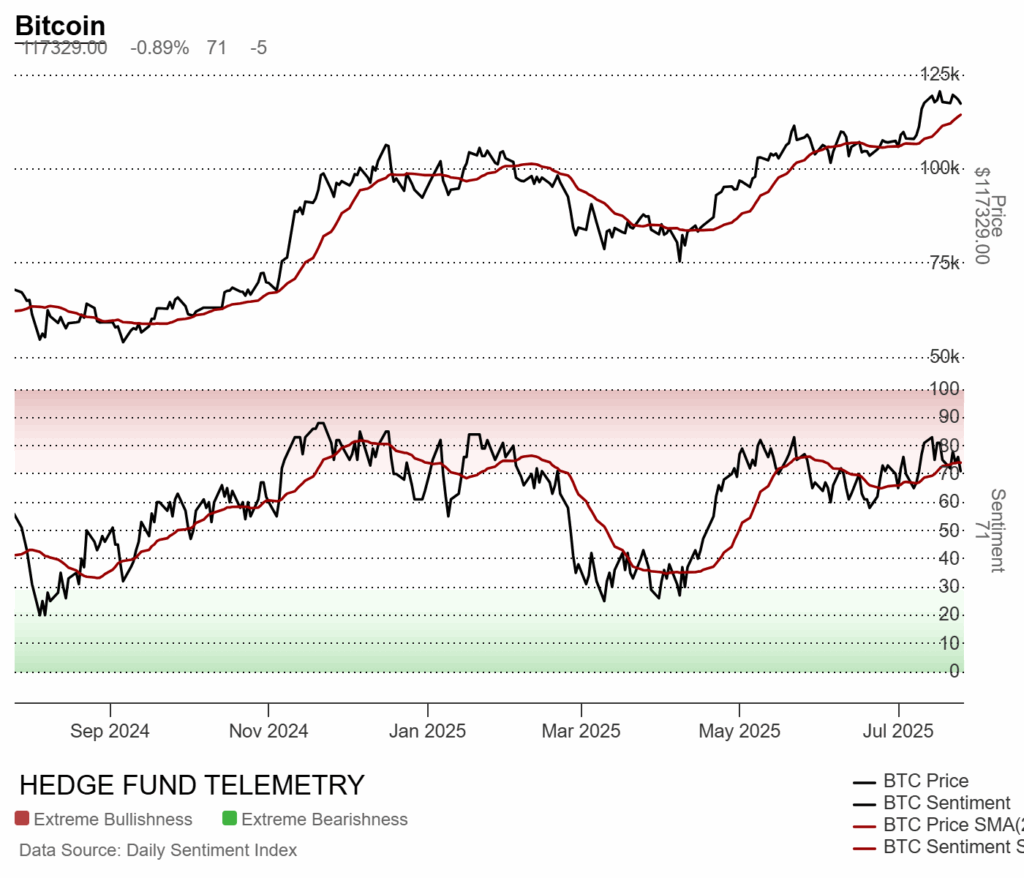The image size is (1024, 878).
Task: Click the 125k price axis label
Action: (940, 74)
